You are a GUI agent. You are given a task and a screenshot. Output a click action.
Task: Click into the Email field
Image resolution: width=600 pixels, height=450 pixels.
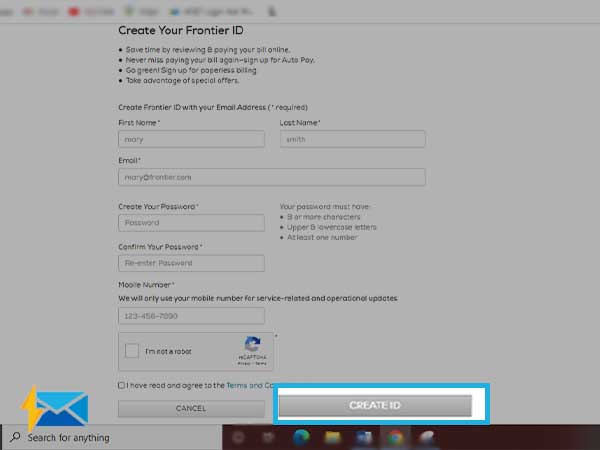click(272, 177)
